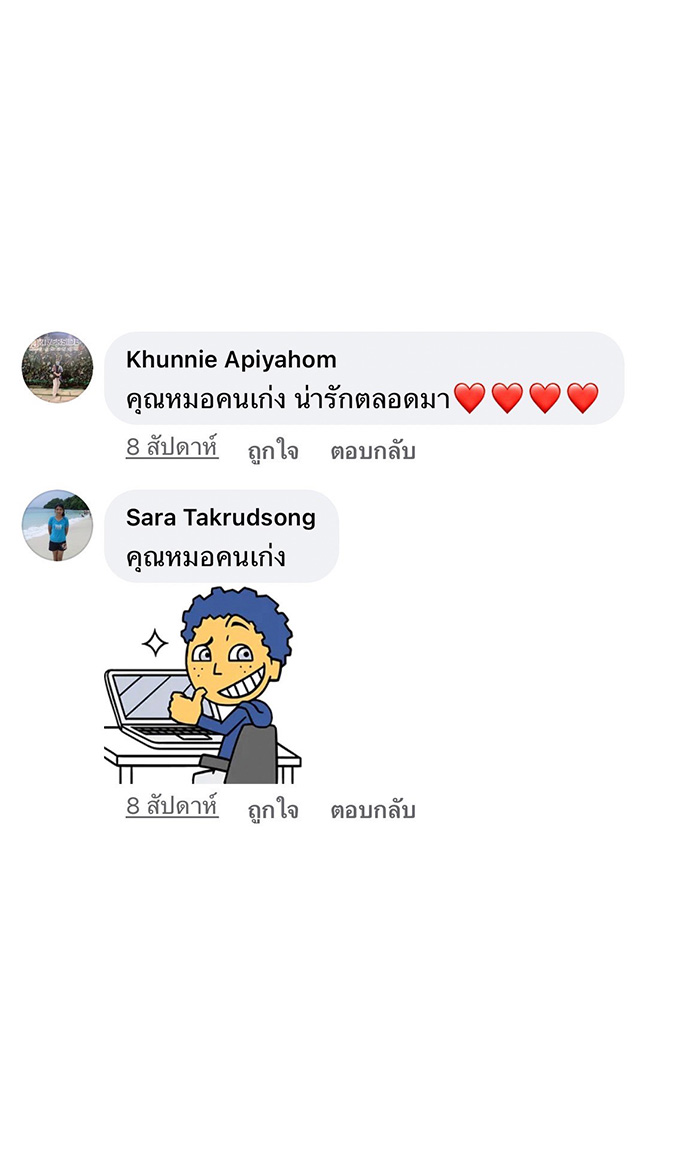Open 8 สัปดาห์ timestamp under Khunnie's comment
Viewport: 700px width, 1160px height.
(x=172, y=448)
